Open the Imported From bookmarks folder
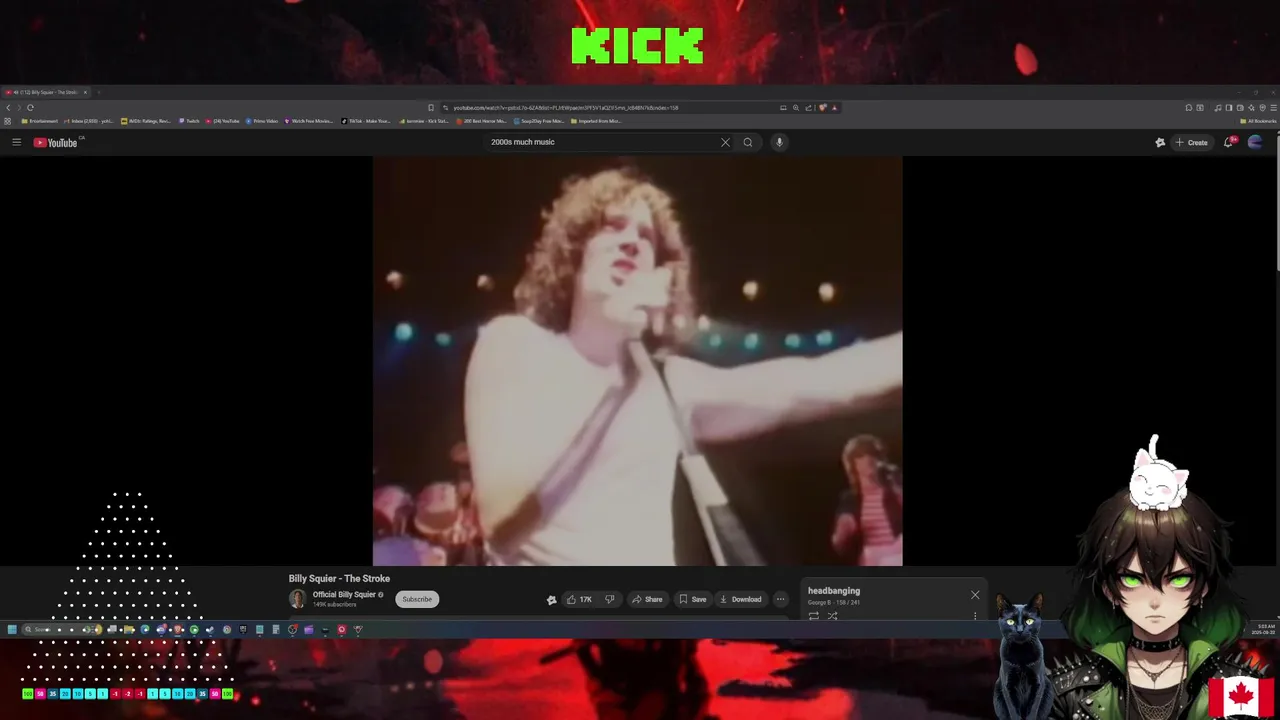 [596, 121]
